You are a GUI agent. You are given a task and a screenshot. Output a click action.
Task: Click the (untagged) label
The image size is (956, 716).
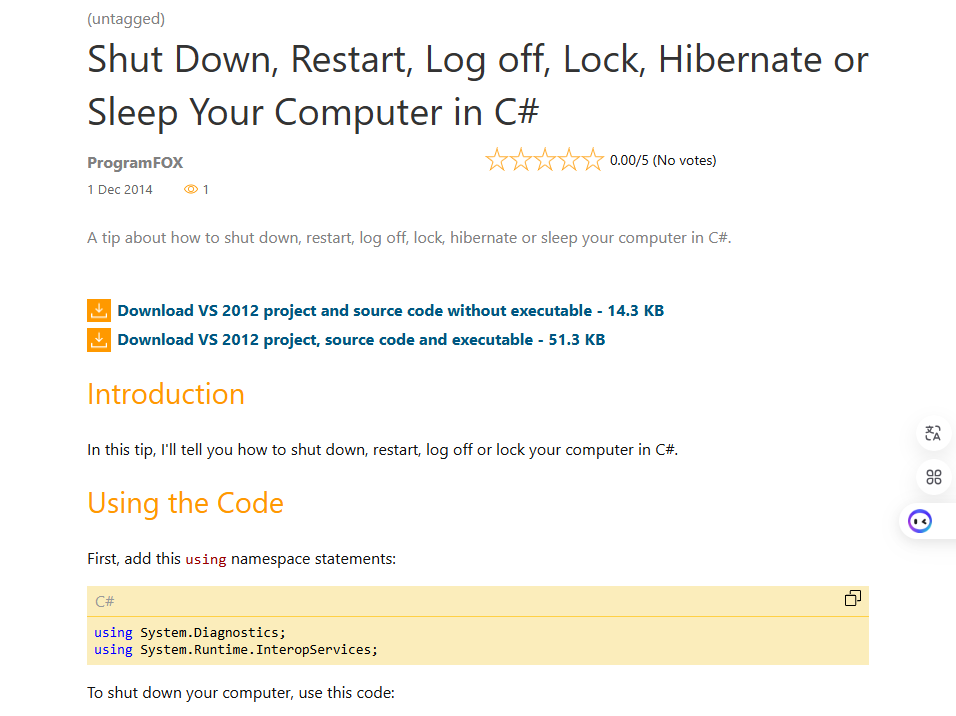click(x=126, y=19)
